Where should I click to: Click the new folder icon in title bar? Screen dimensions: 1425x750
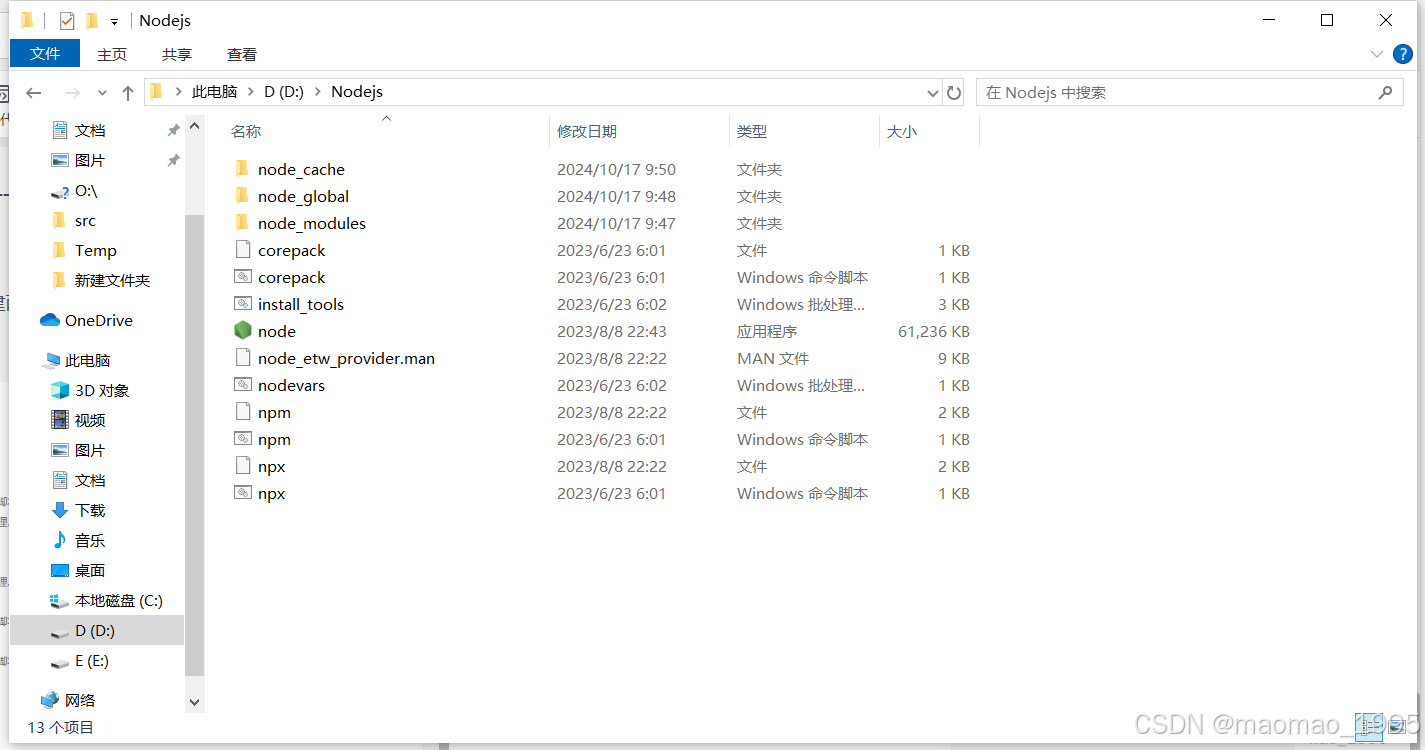coord(92,20)
